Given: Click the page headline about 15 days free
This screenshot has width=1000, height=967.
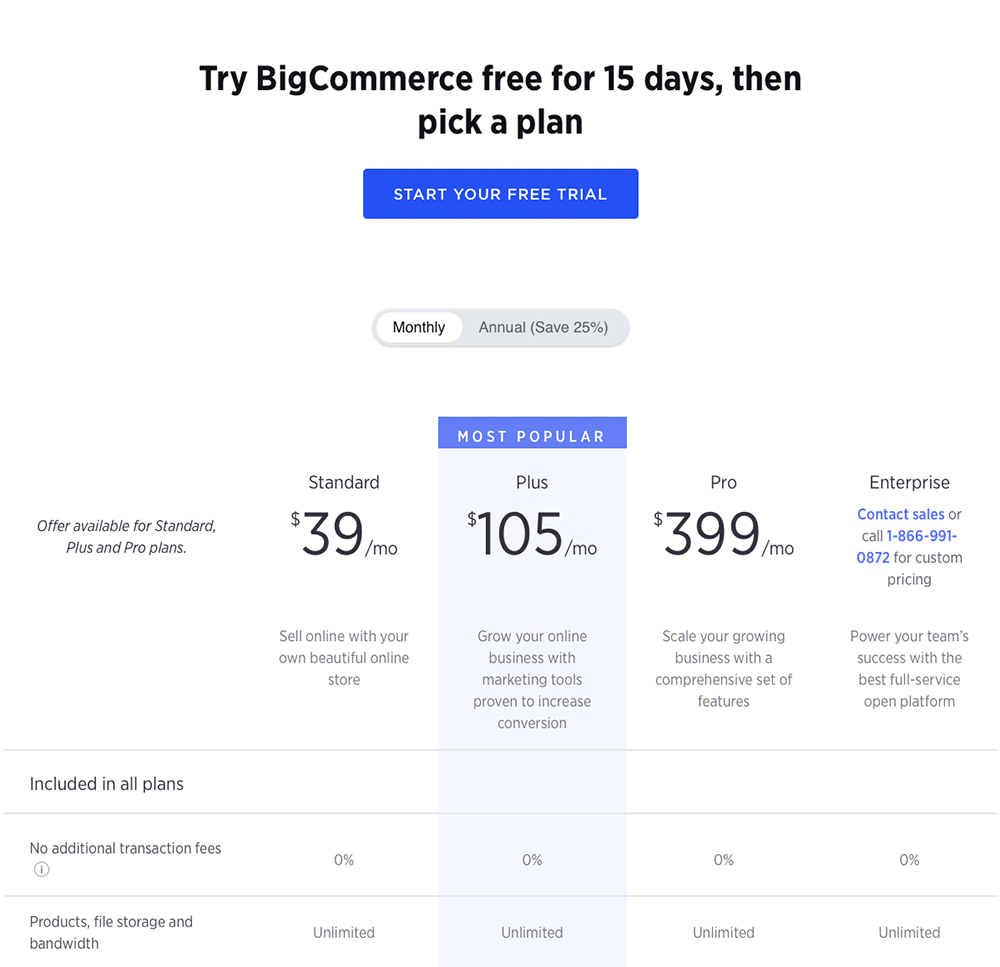Looking at the screenshot, I should pos(501,100).
